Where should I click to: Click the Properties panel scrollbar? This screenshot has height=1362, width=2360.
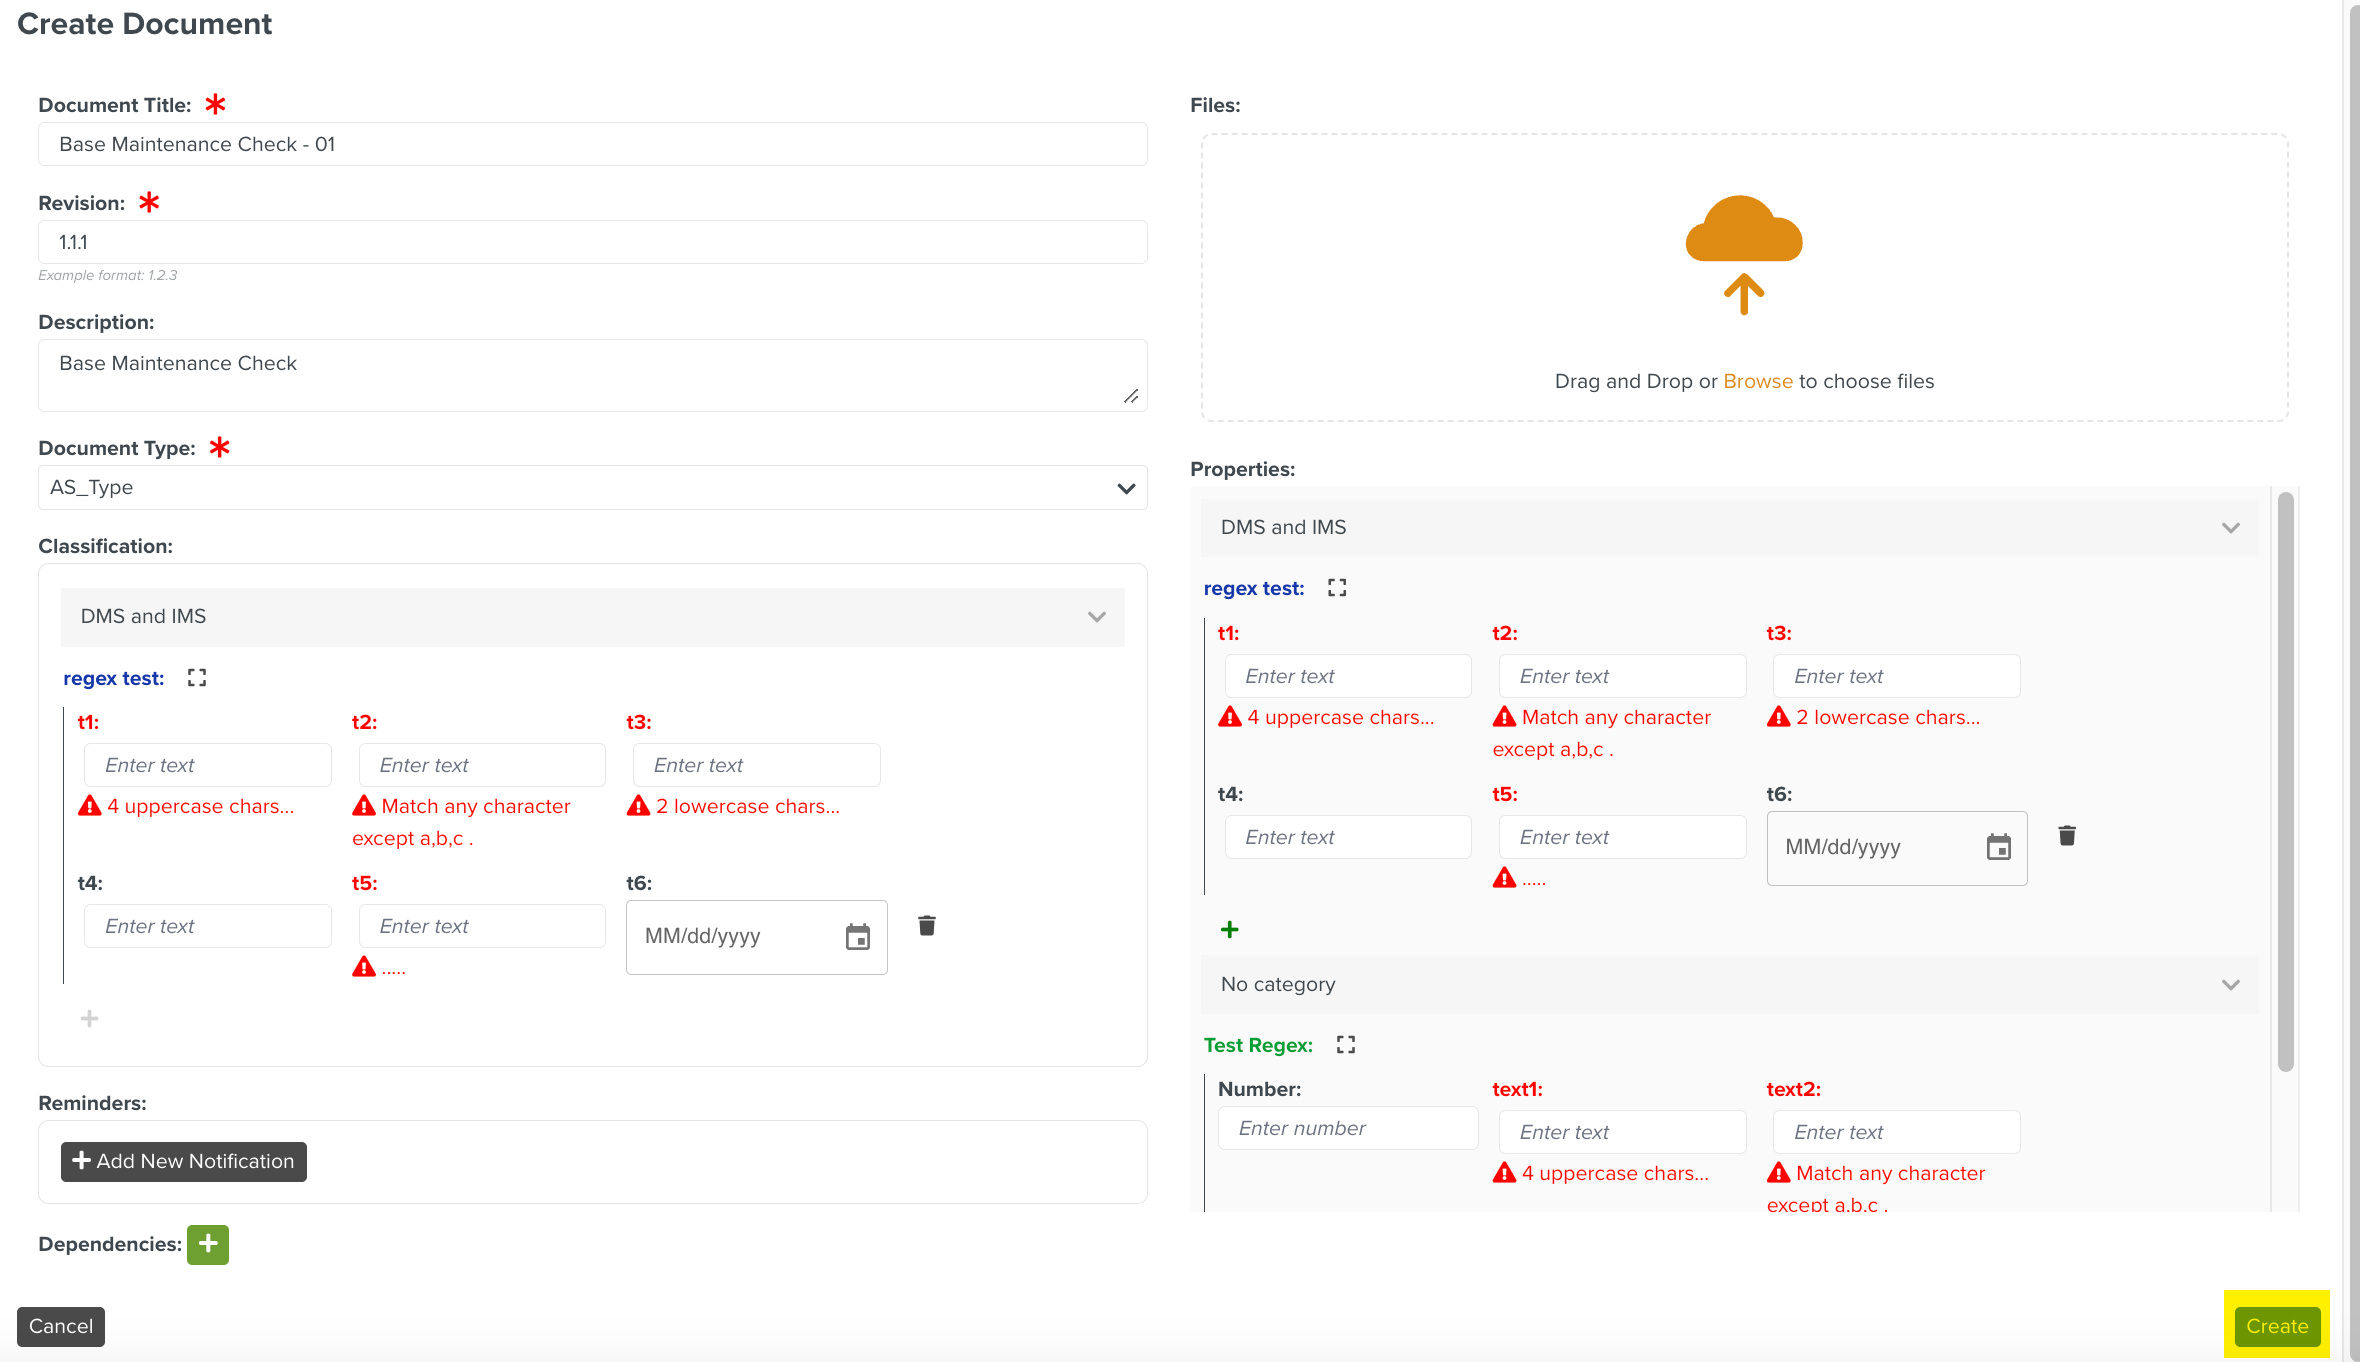[2285, 780]
